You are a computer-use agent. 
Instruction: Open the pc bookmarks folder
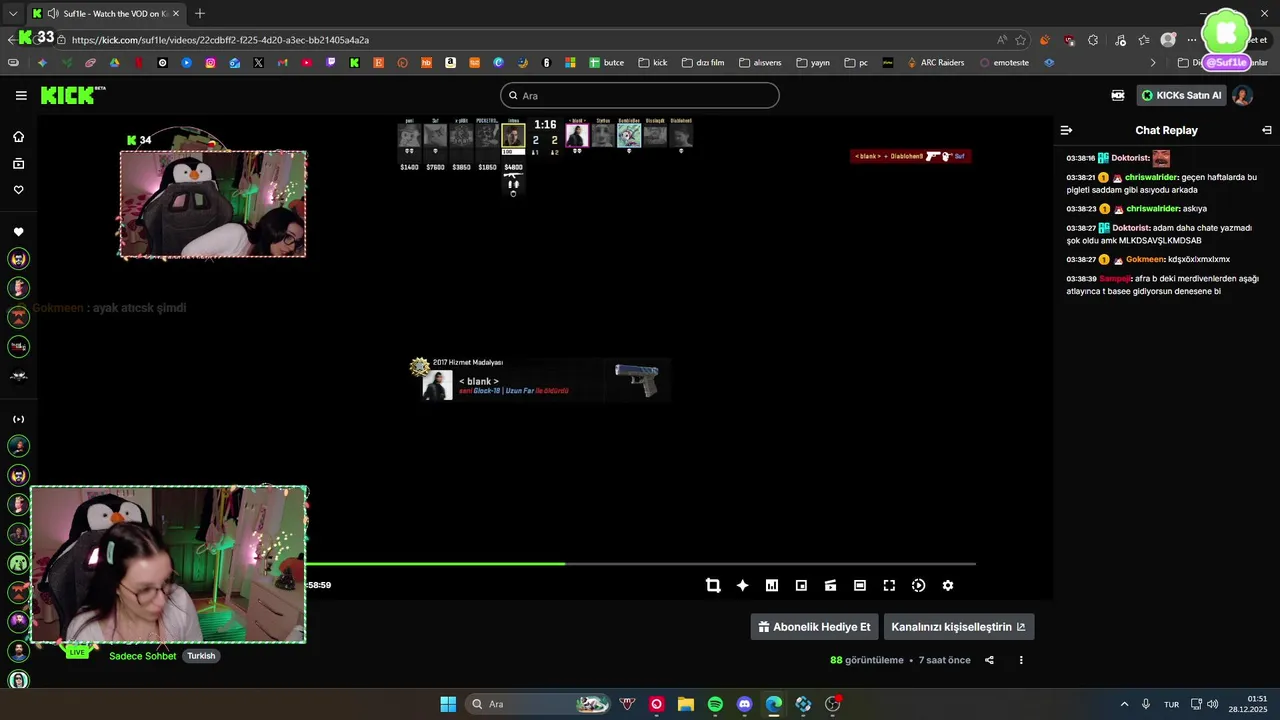click(856, 62)
